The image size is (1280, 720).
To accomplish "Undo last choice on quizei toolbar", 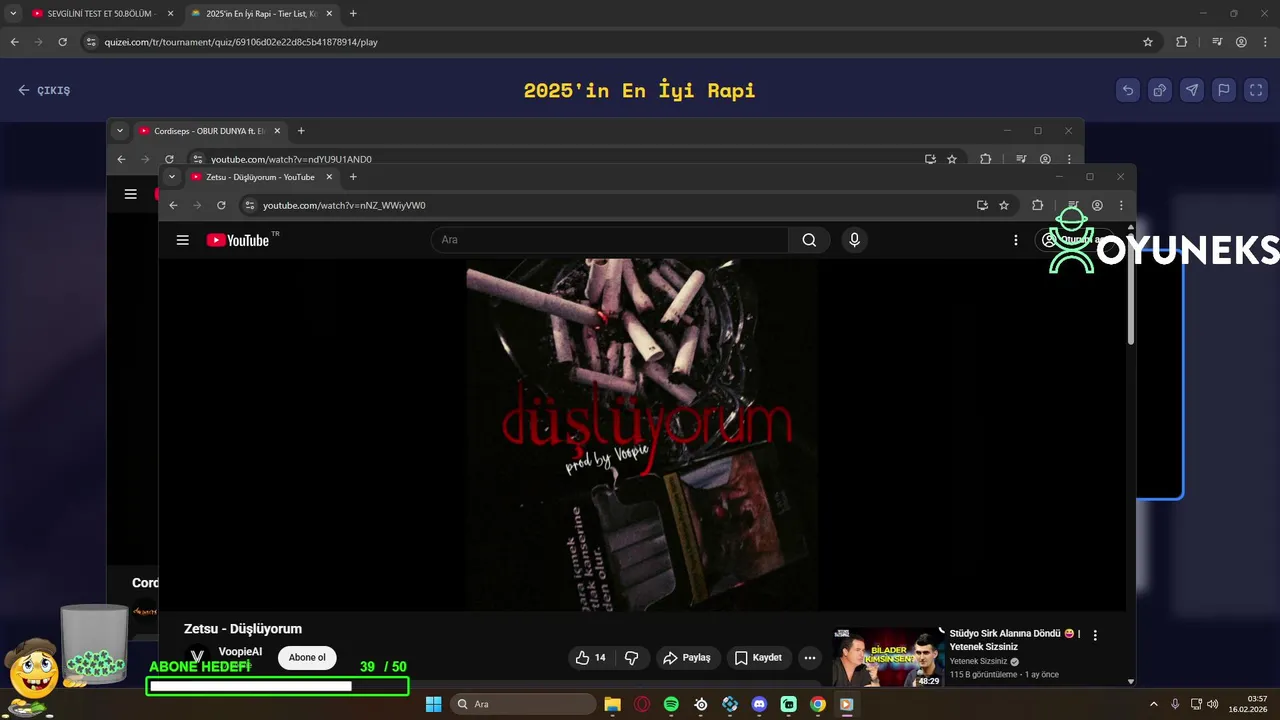I will (1128, 90).
